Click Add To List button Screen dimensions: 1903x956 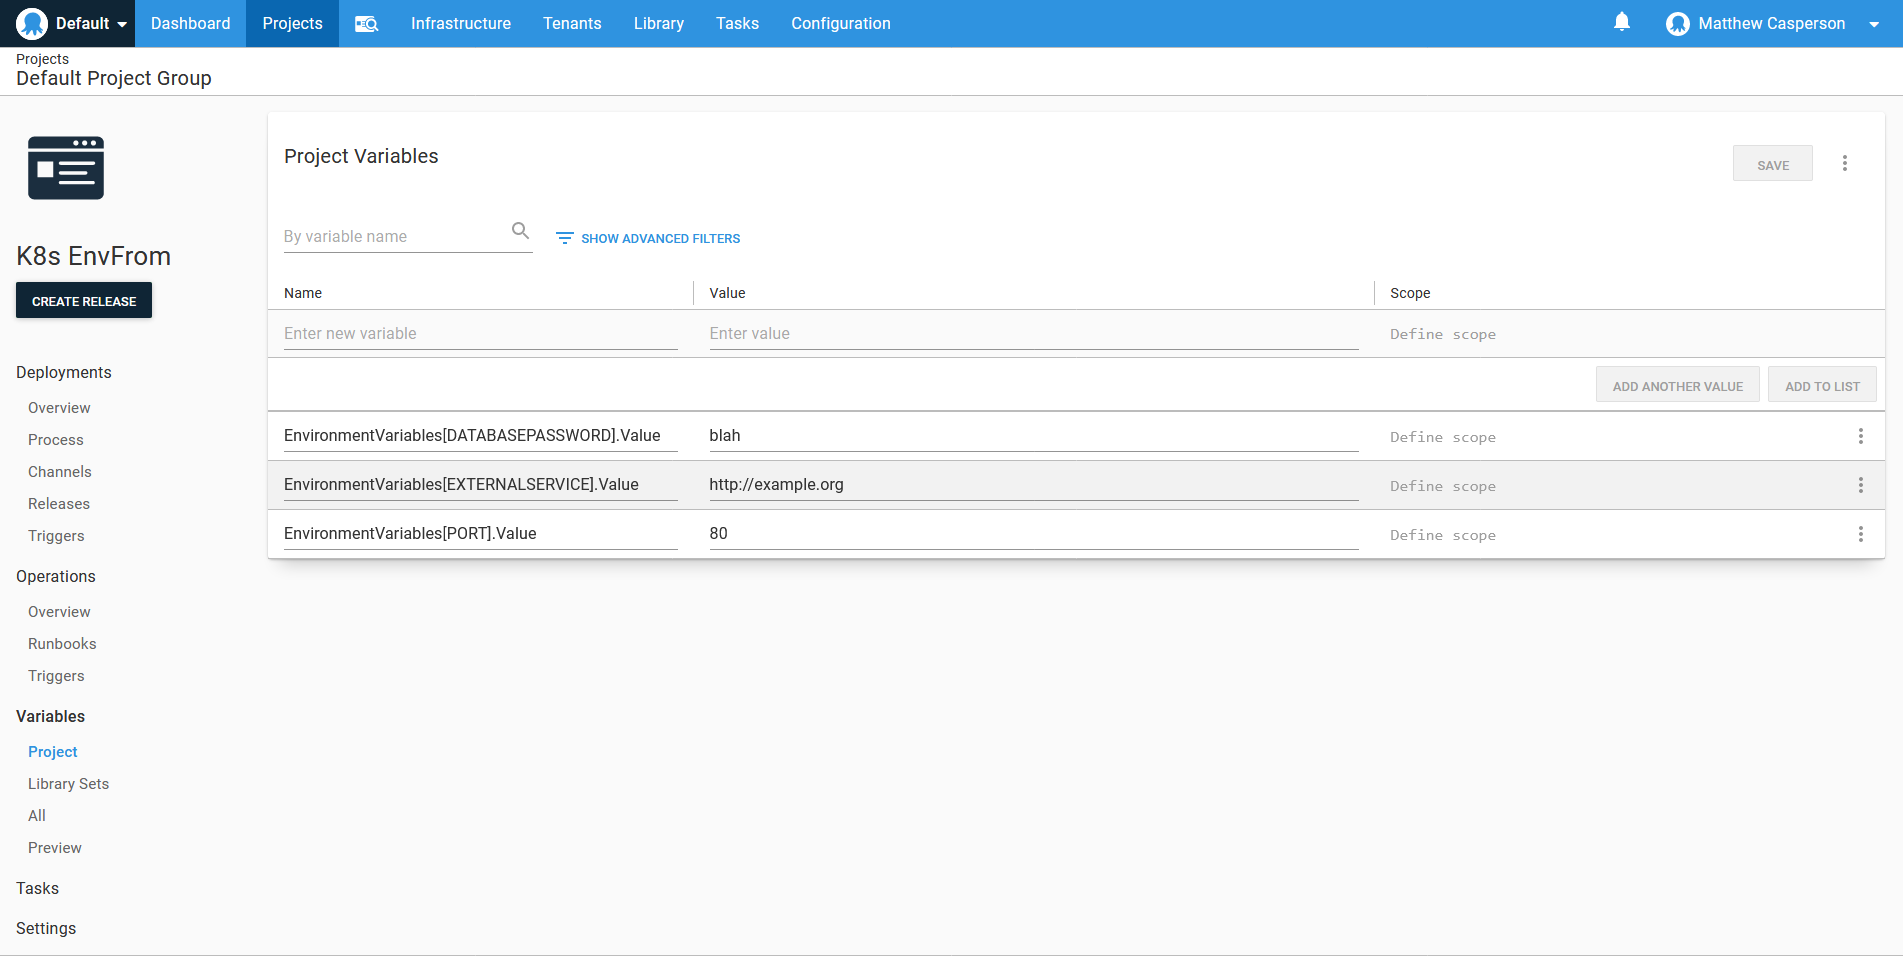click(x=1822, y=386)
